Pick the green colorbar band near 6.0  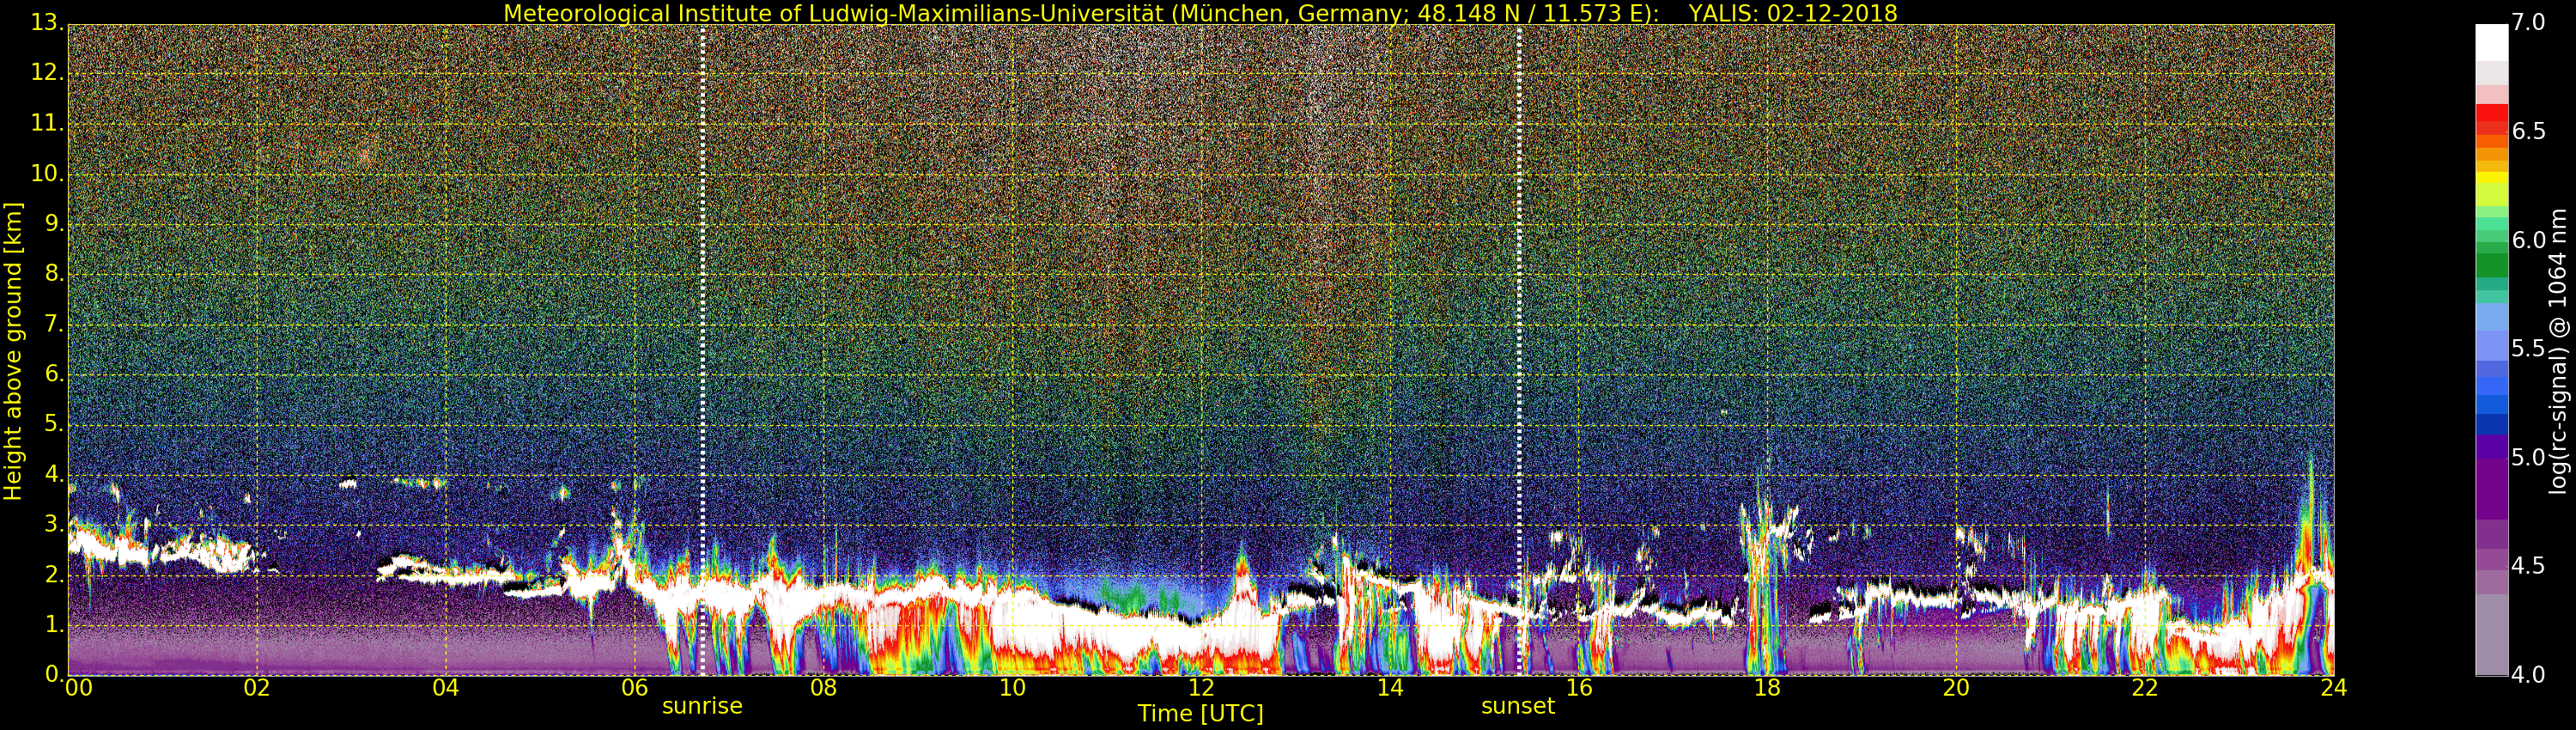click(x=2491, y=264)
